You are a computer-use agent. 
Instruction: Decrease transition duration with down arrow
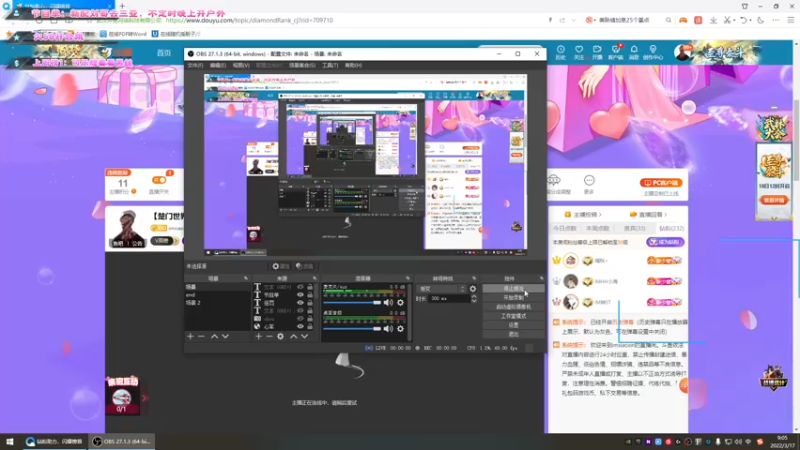click(x=474, y=301)
